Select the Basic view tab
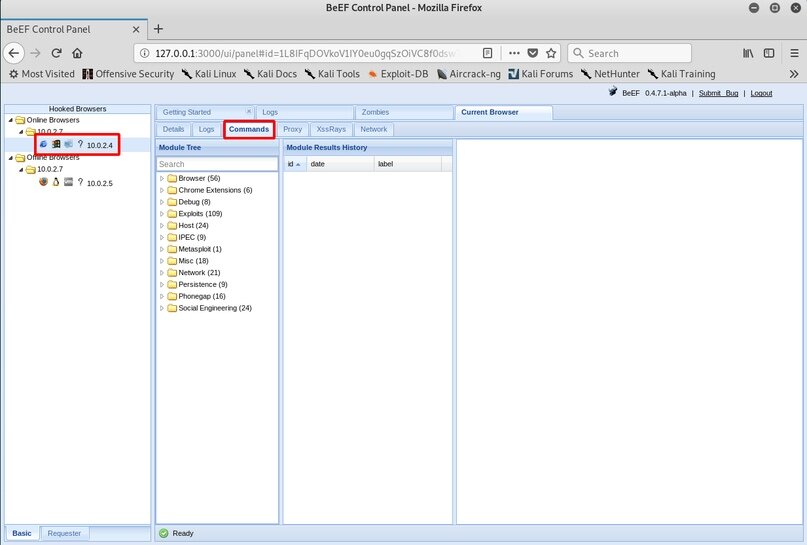Viewport: 807px width, 545px height. (x=22, y=533)
